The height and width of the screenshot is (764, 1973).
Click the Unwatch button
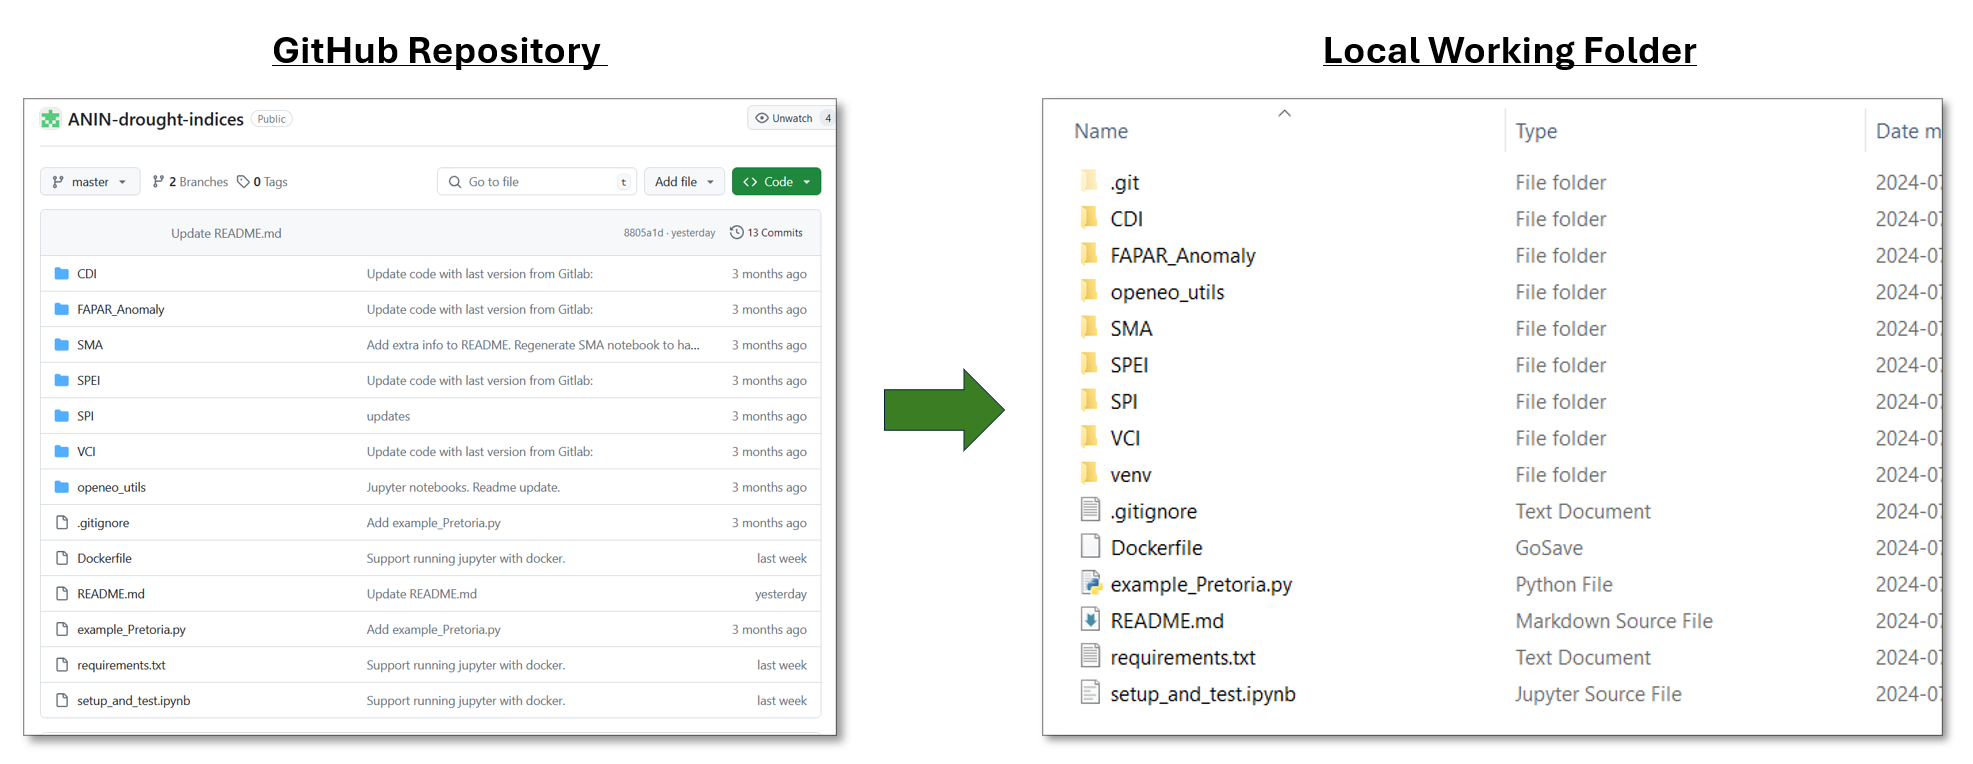coord(790,118)
